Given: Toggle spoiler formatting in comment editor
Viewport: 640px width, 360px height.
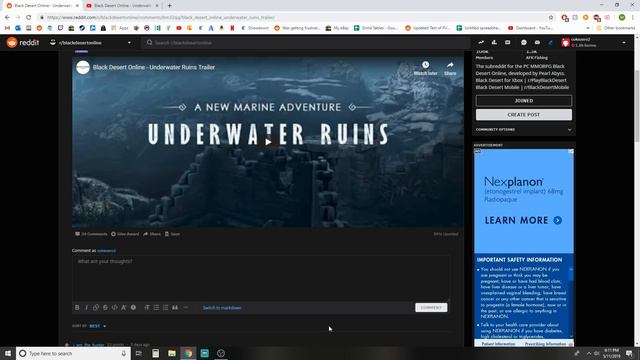Looking at the screenshot, I should pyautogui.click(x=133, y=307).
